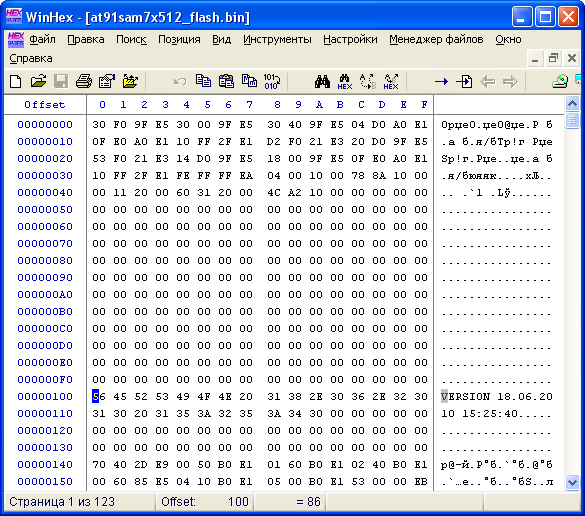Open the Инструменты menu
This screenshot has width=585, height=516.
click(277, 39)
